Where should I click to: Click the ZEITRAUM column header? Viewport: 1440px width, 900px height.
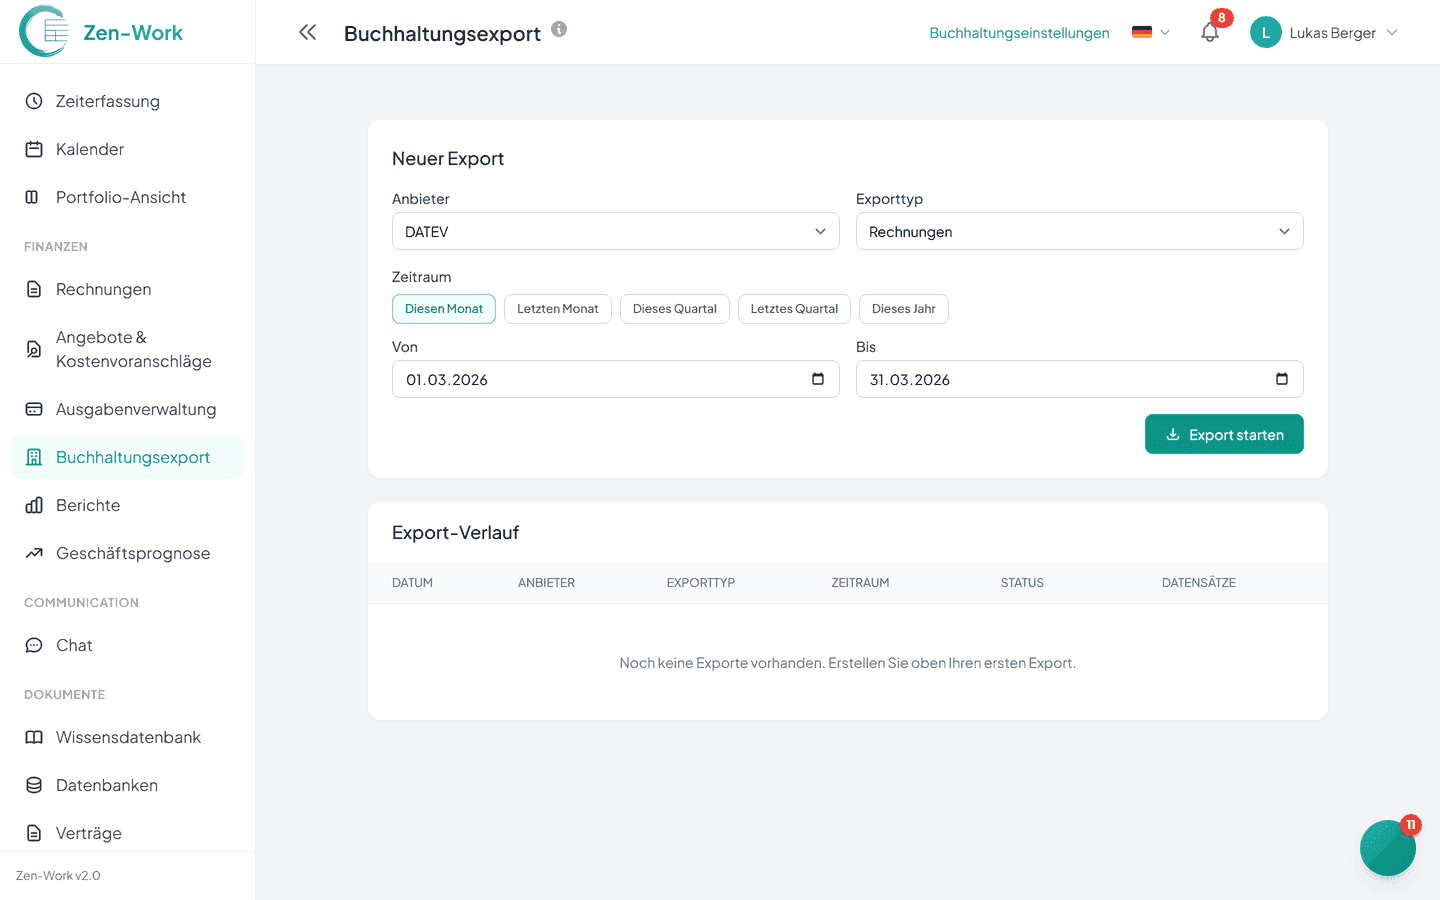[860, 583]
